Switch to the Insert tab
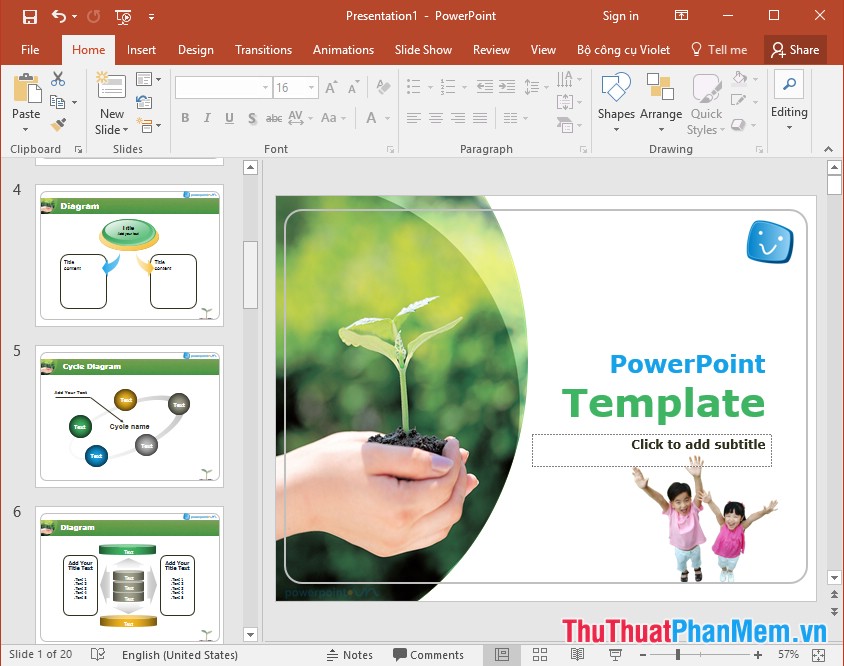The height and width of the screenshot is (666, 844). (141, 50)
